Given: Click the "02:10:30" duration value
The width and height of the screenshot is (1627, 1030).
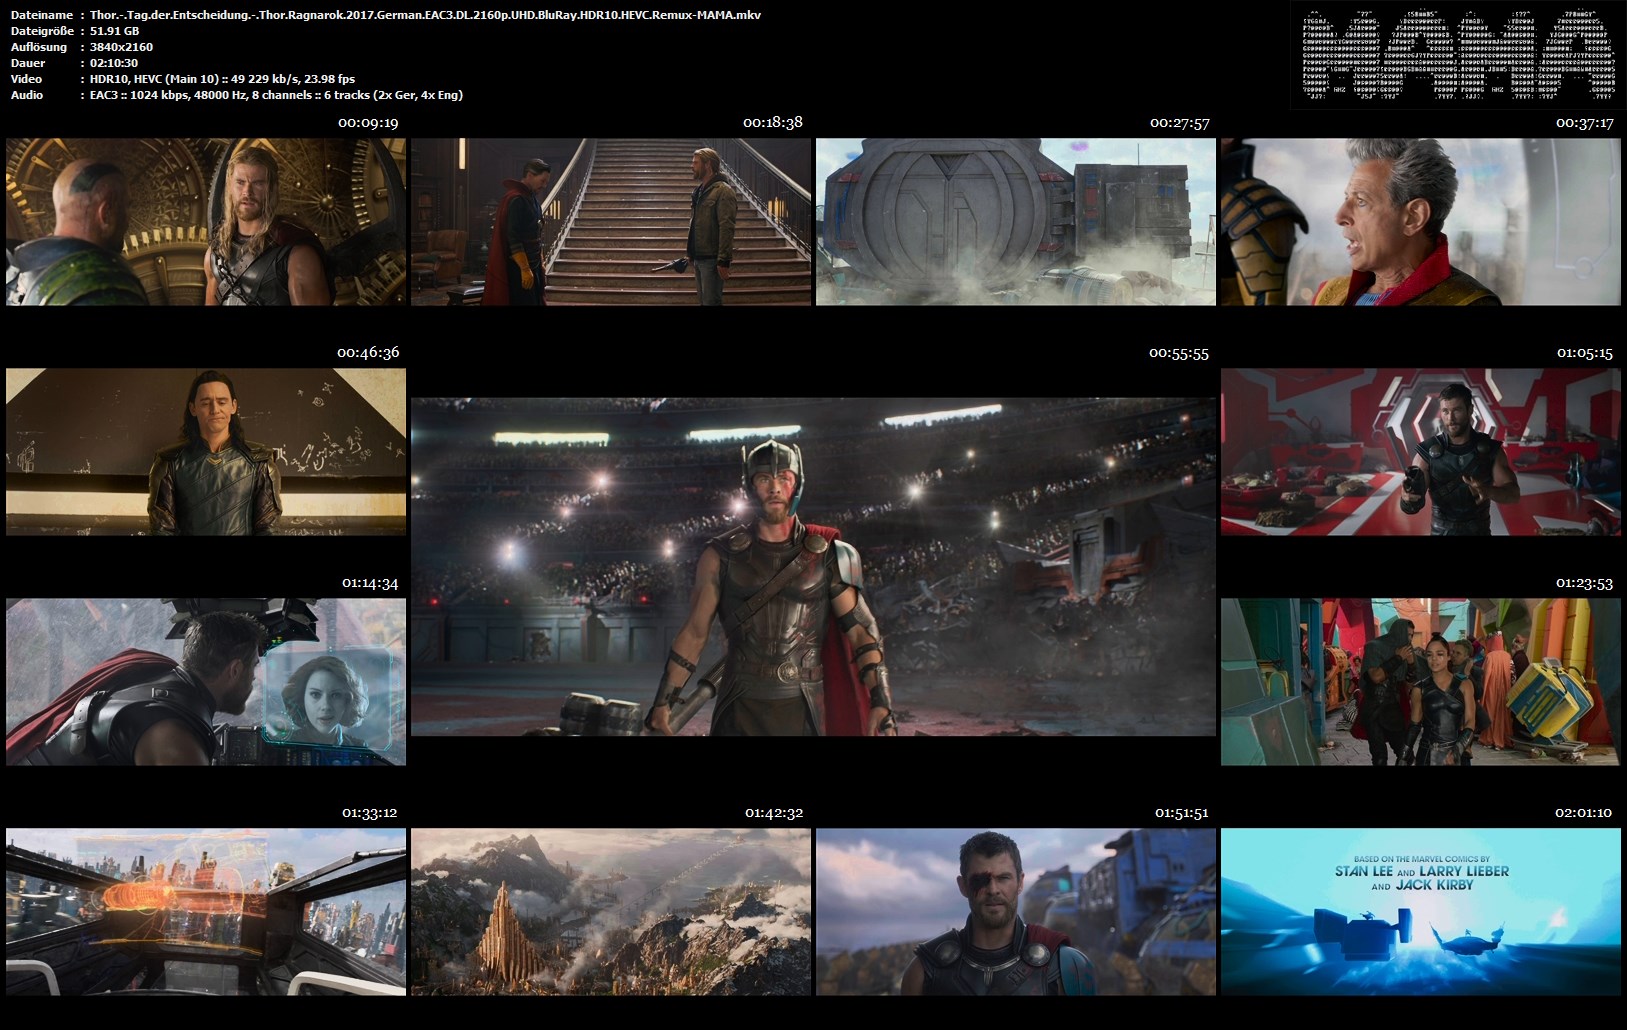Looking at the screenshot, I should (x=114, y=63).
